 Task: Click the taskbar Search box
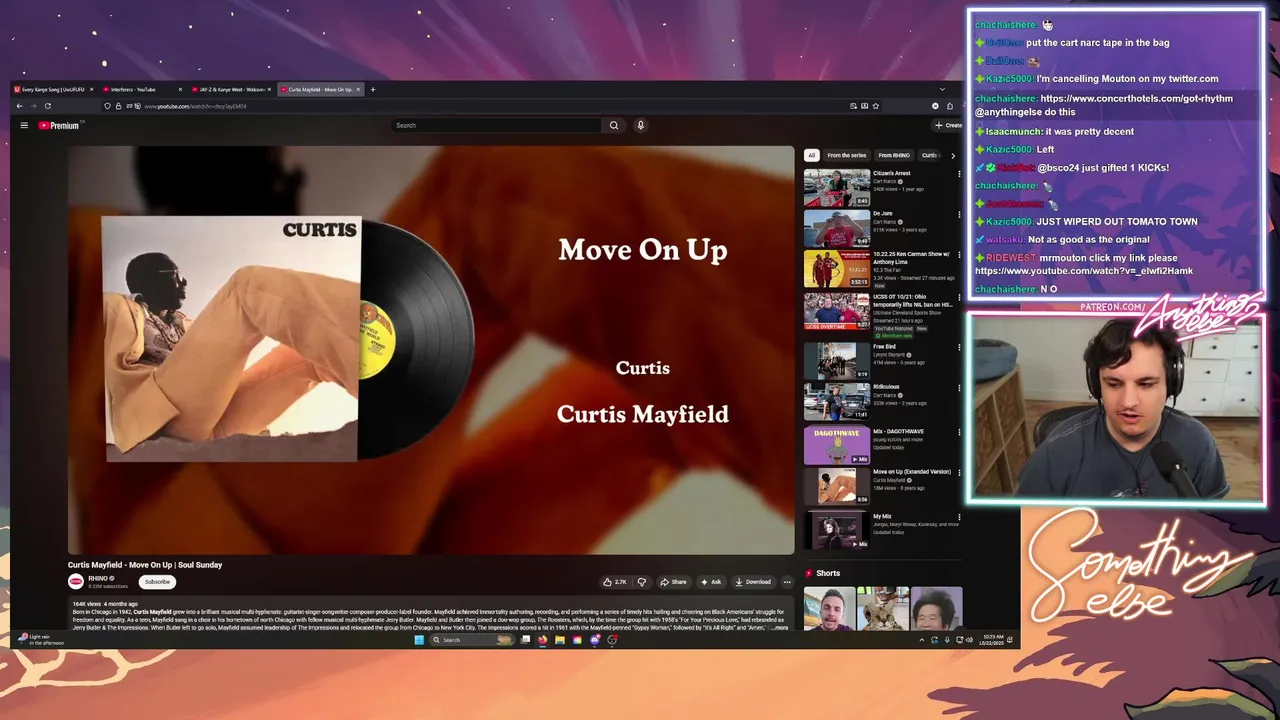point(470,640)
